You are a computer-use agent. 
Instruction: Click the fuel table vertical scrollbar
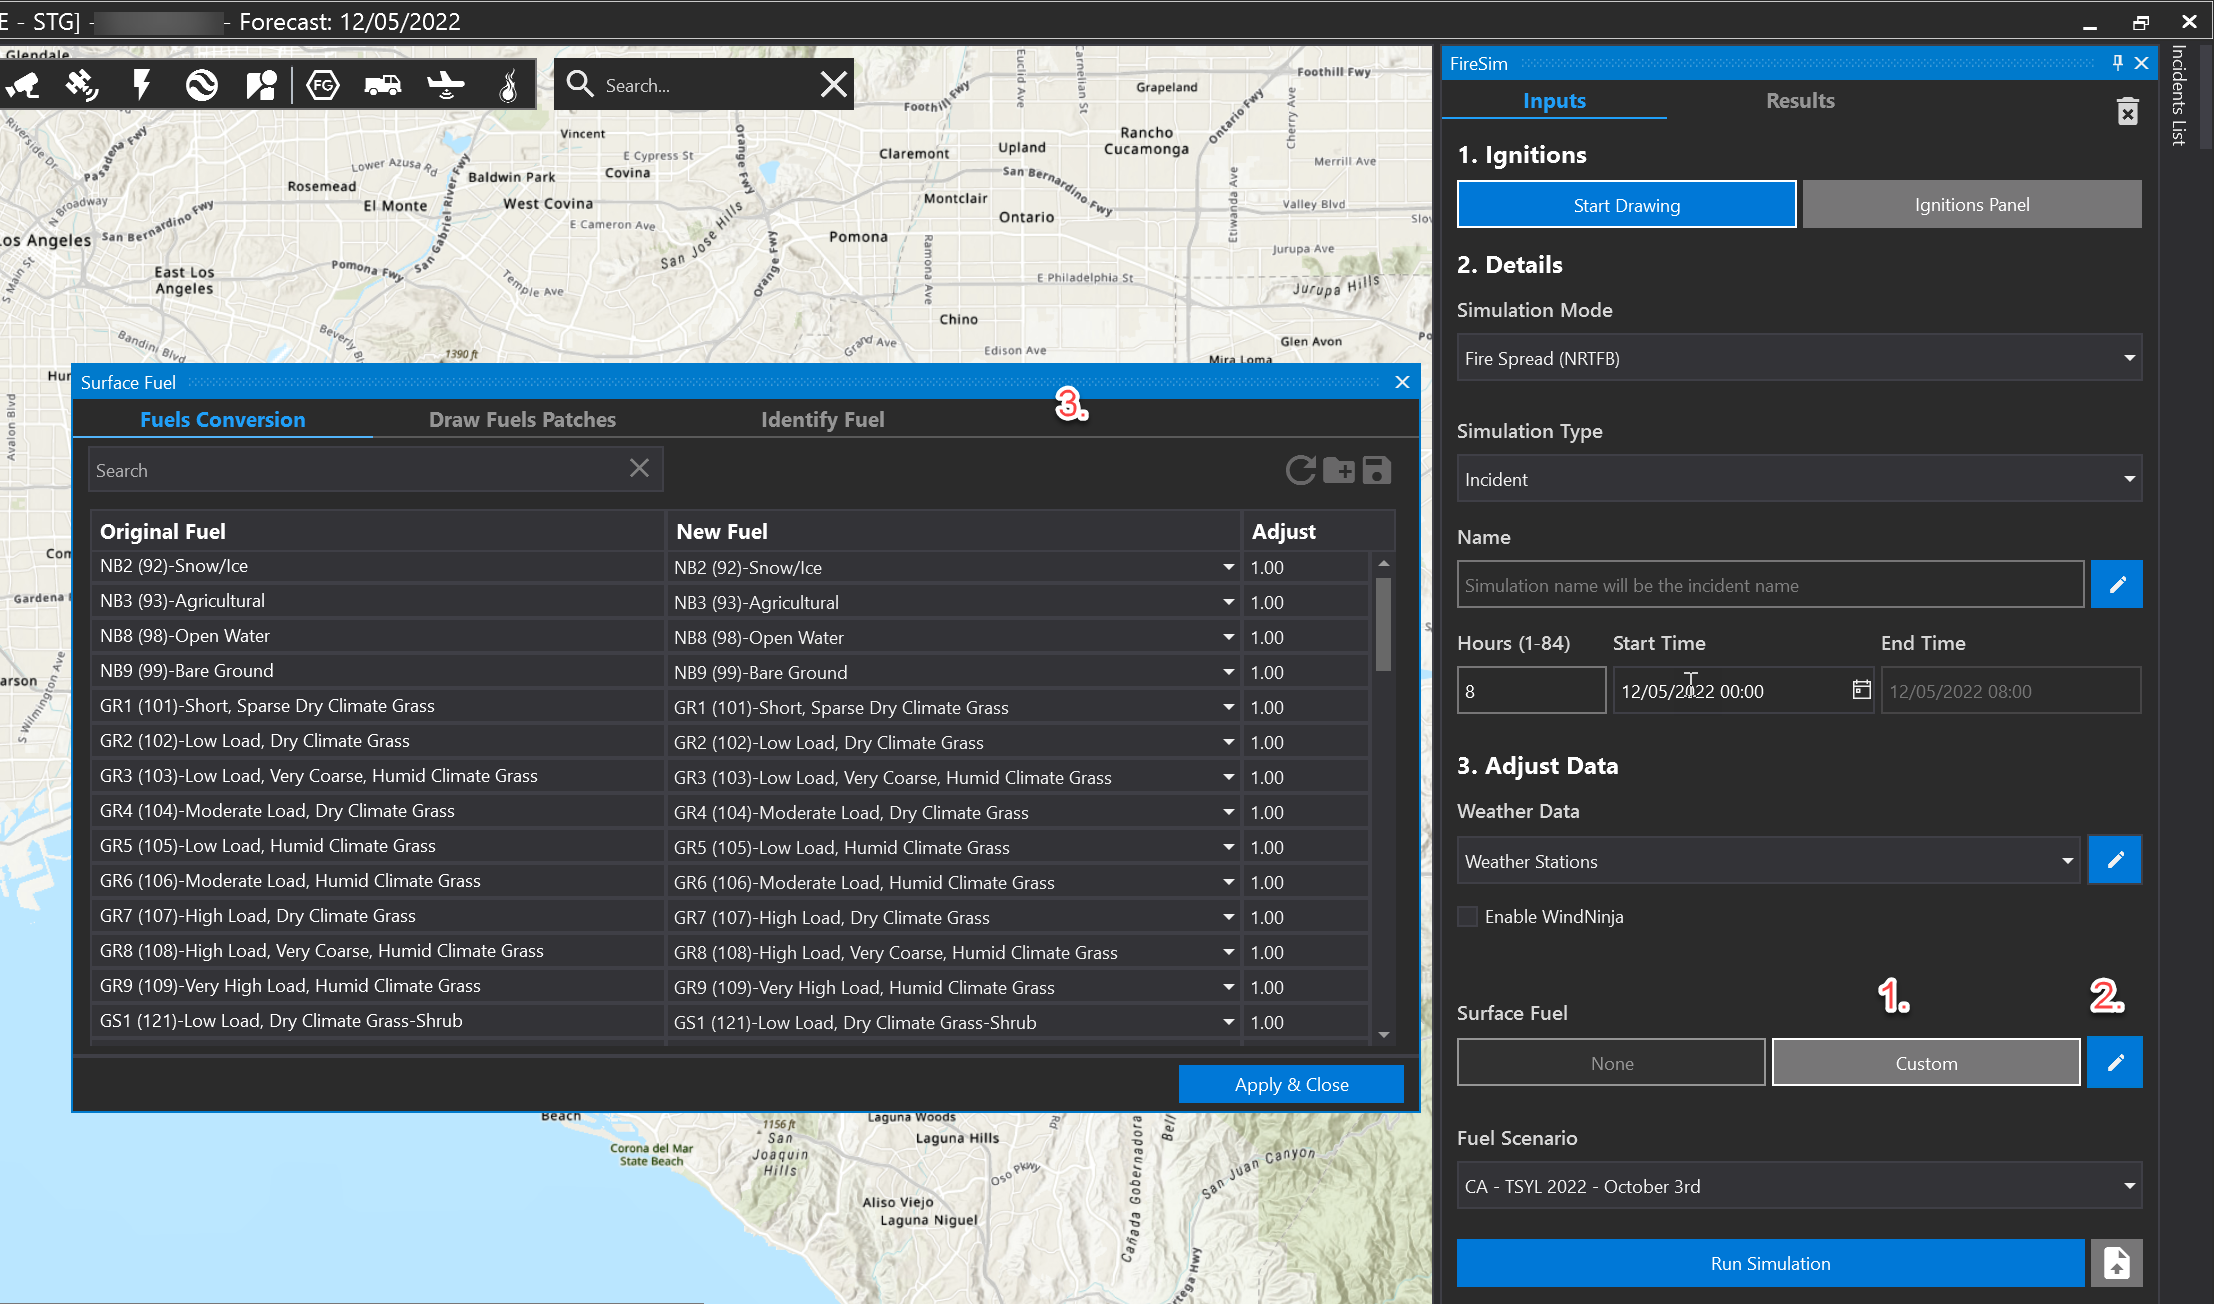pyautogui.click(x=1384, y=625)
